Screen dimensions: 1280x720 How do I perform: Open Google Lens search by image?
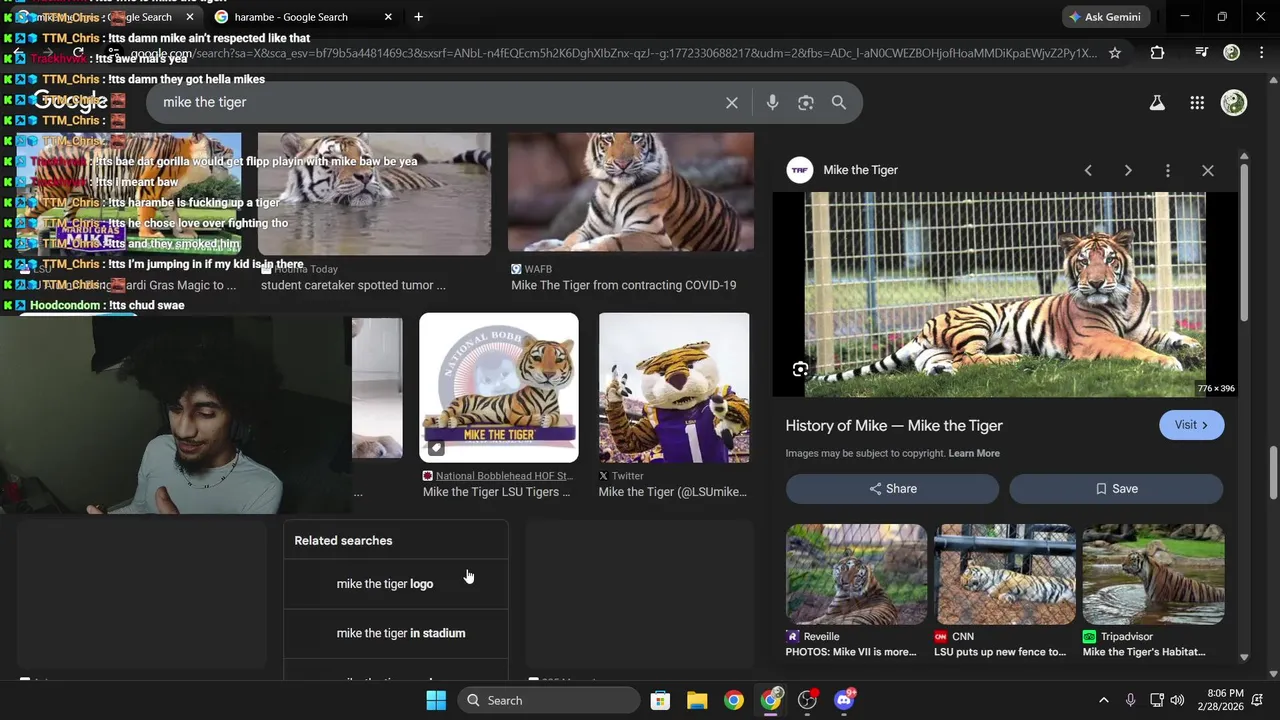806,103
